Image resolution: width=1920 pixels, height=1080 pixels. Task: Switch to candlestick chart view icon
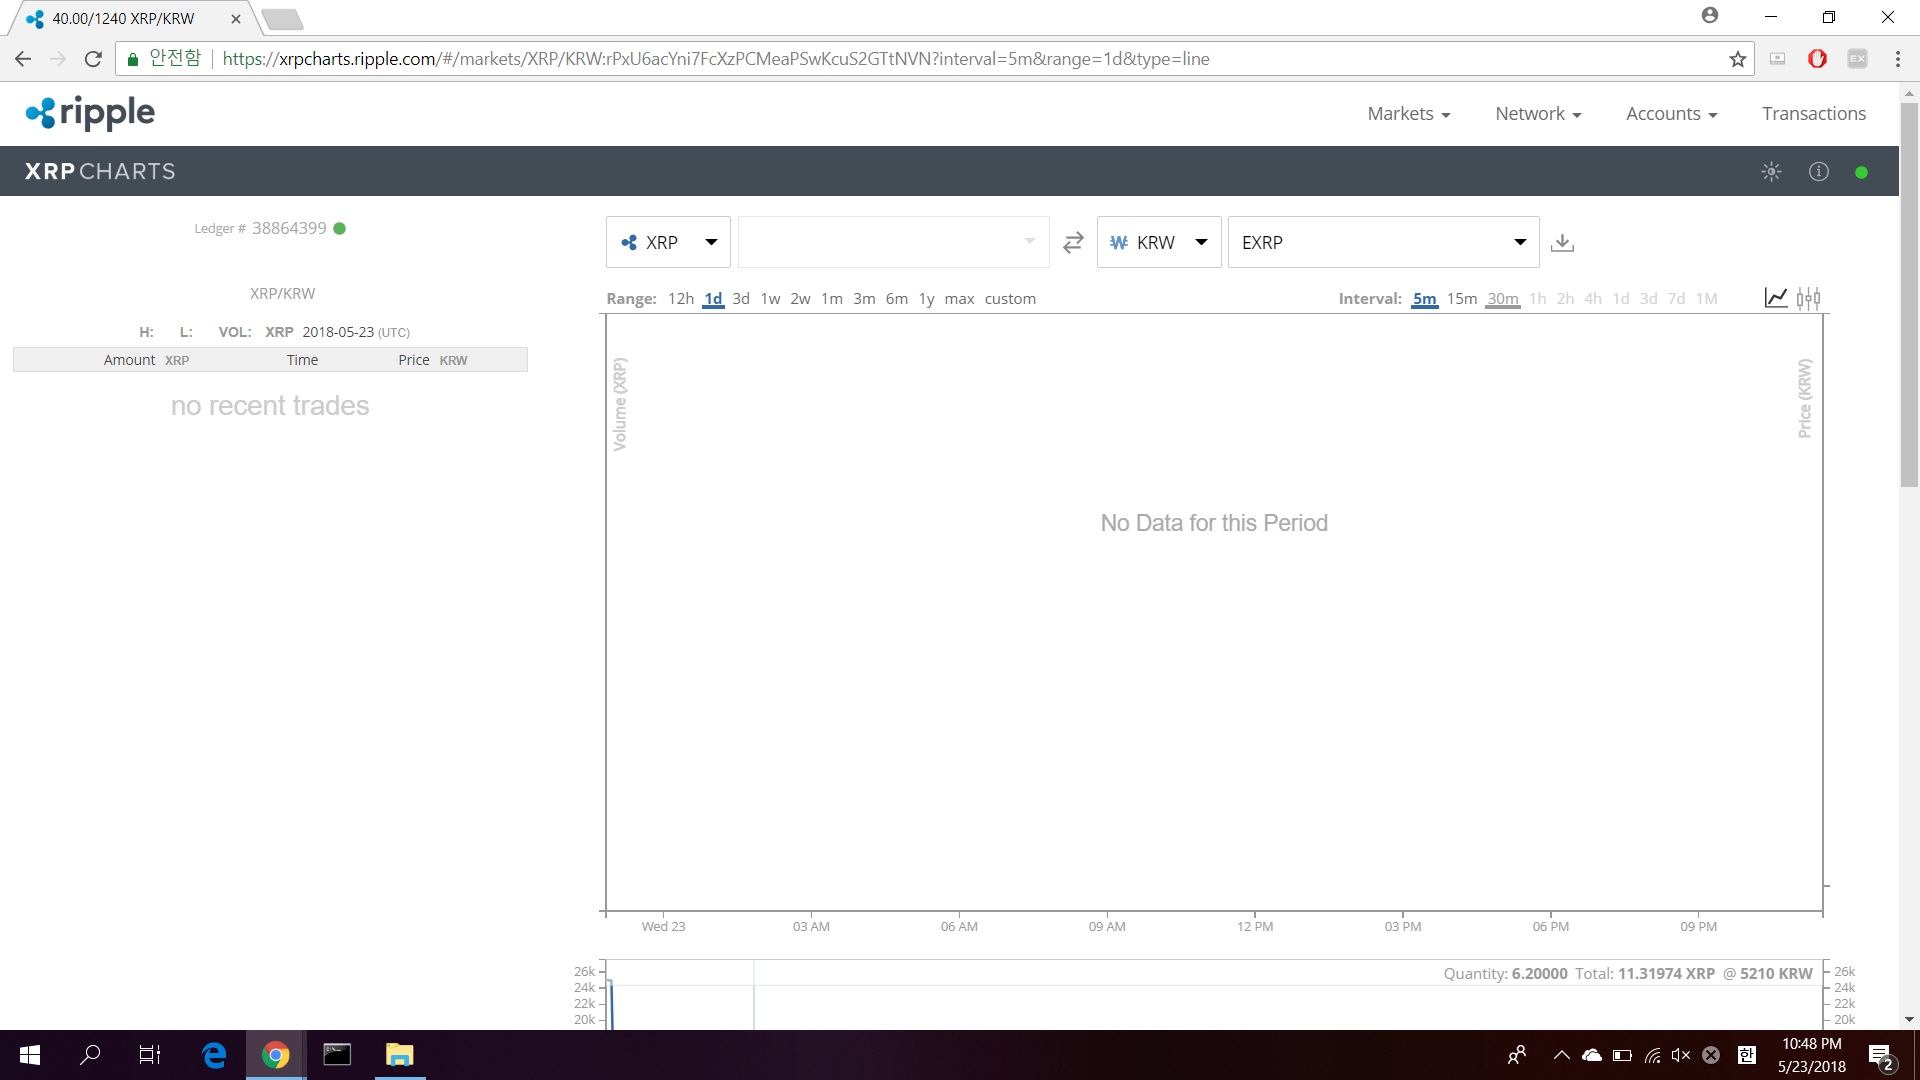point(1808,298)
